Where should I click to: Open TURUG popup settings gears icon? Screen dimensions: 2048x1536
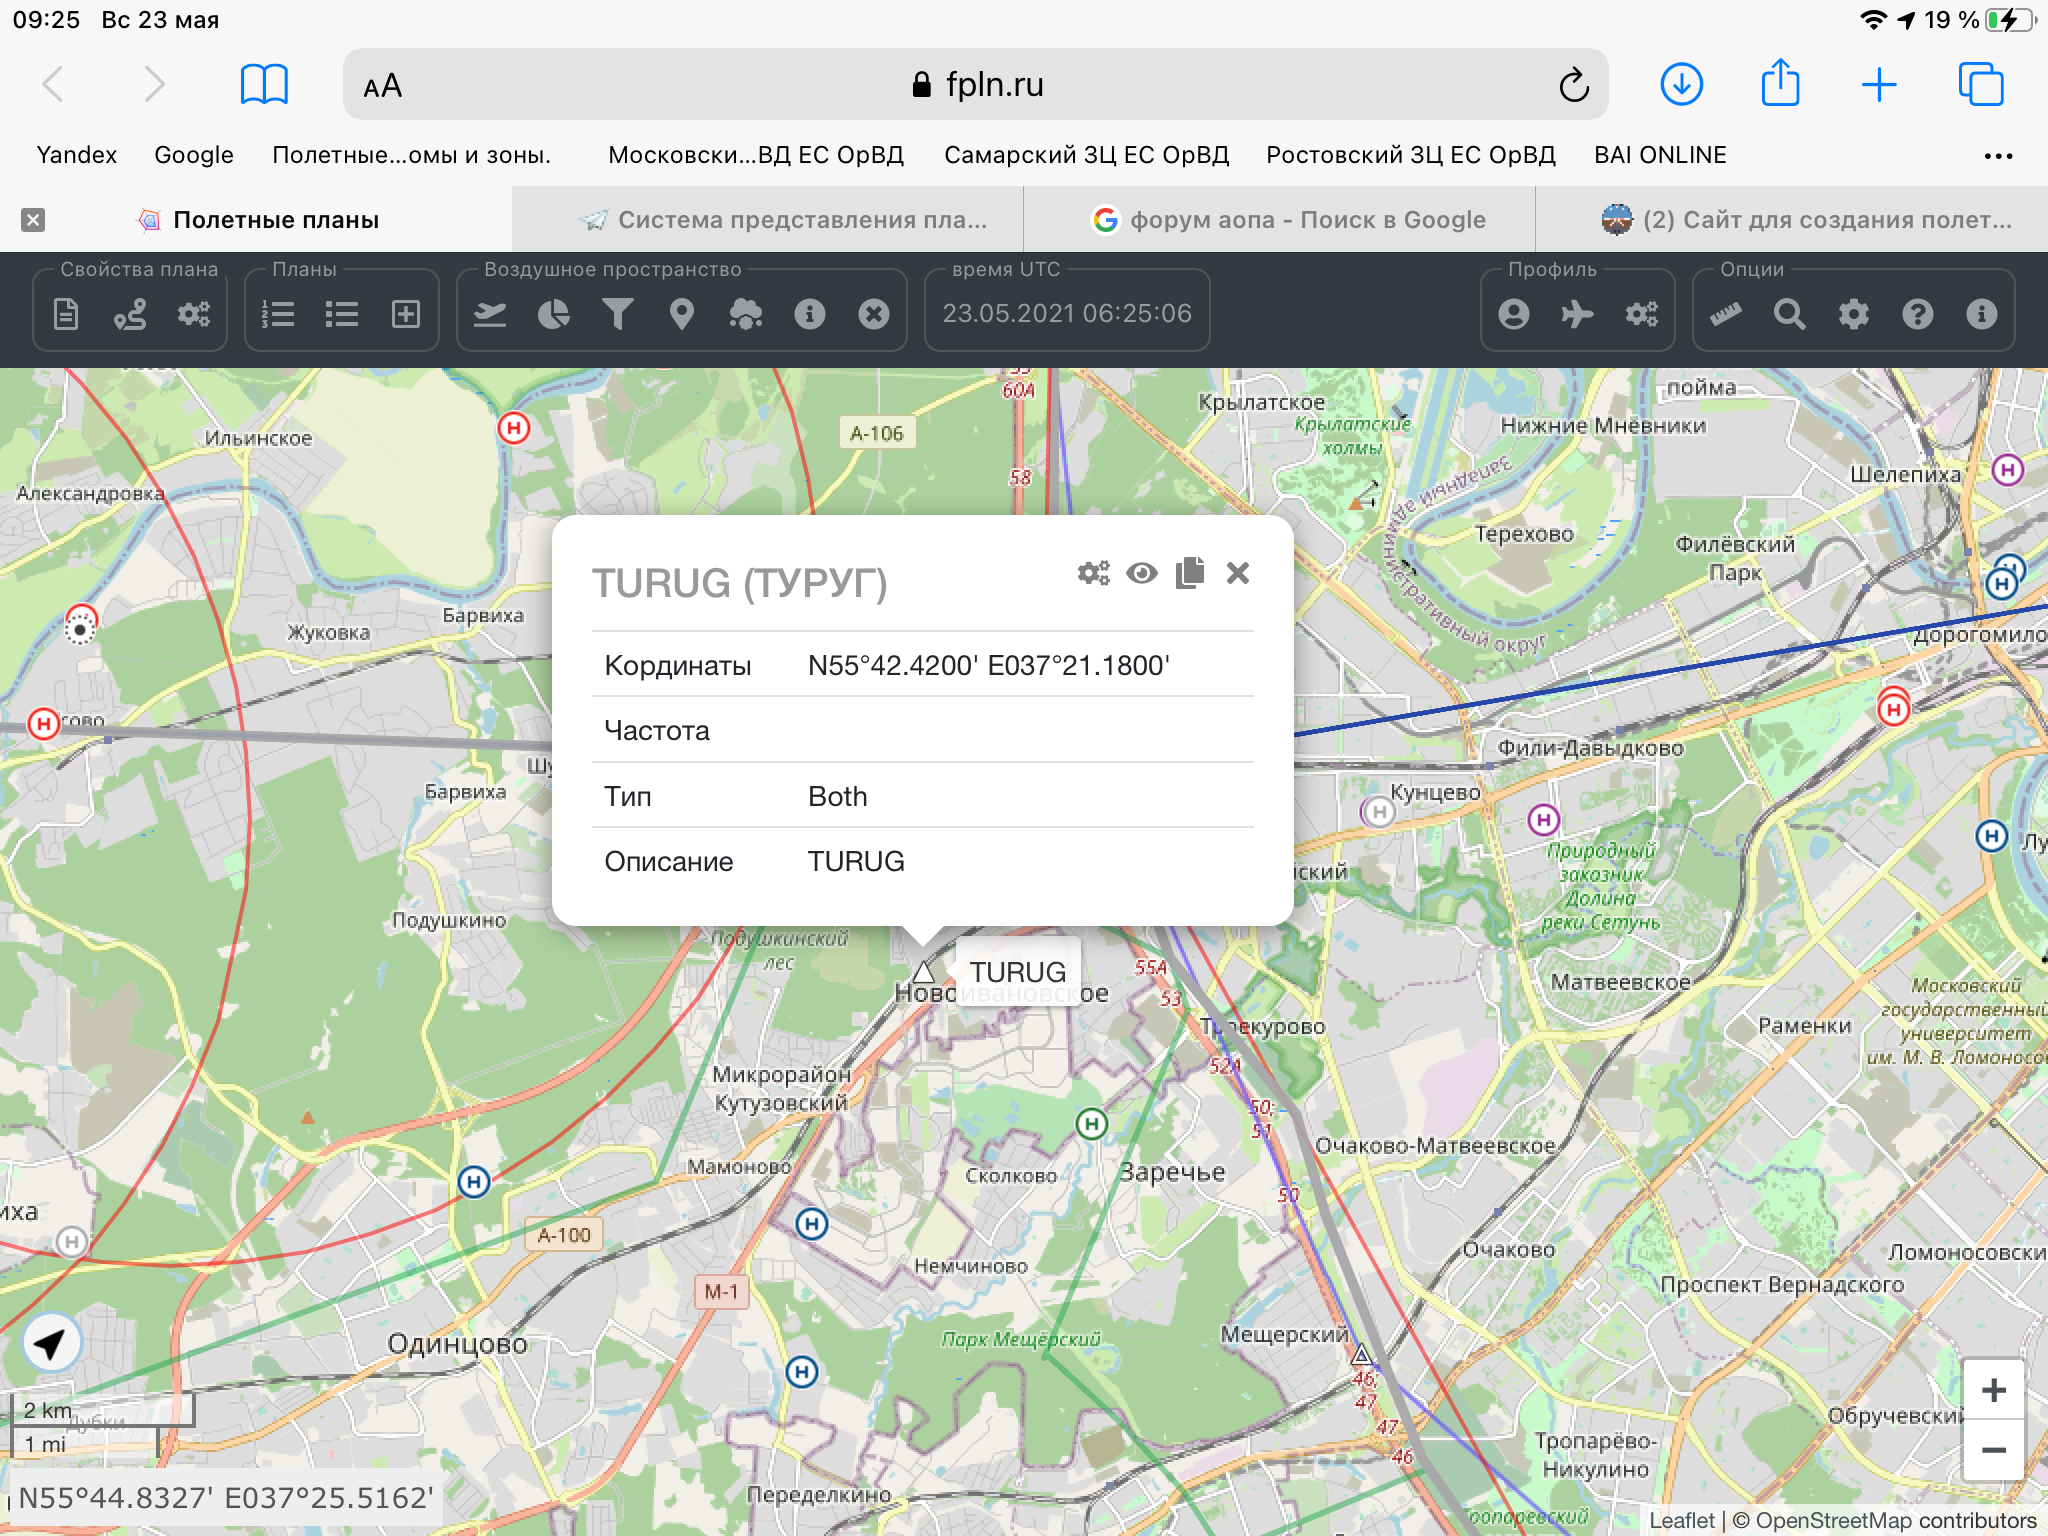[1093, 573]
